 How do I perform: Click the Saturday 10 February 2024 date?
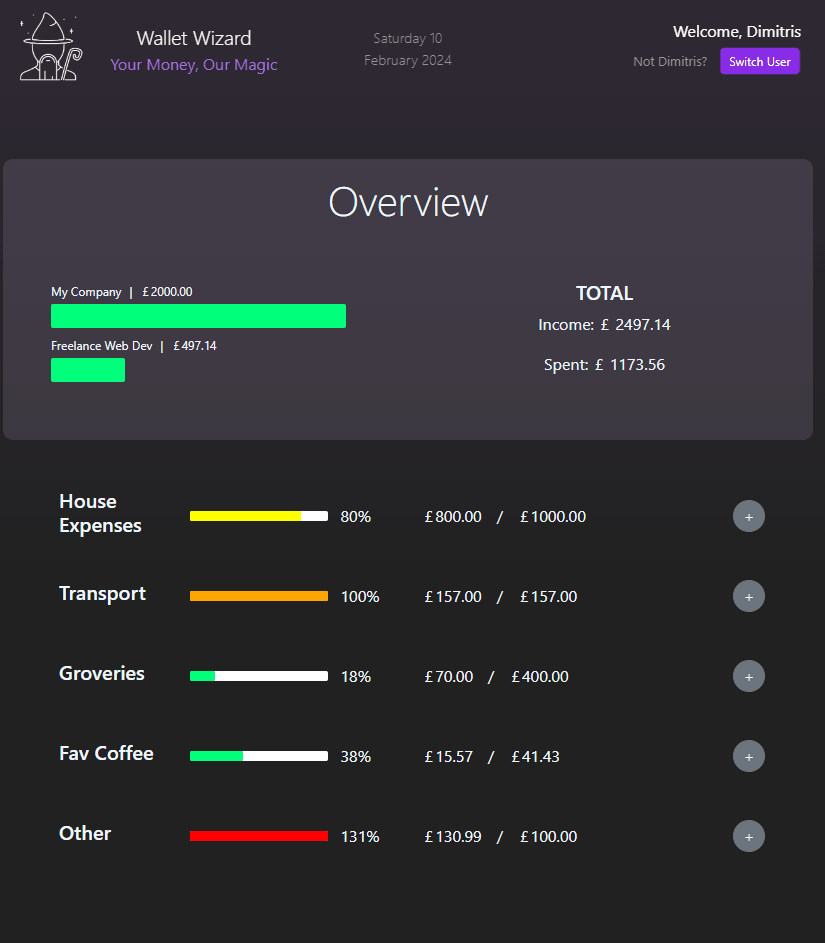pyautogui.click(x=408, y=49)
